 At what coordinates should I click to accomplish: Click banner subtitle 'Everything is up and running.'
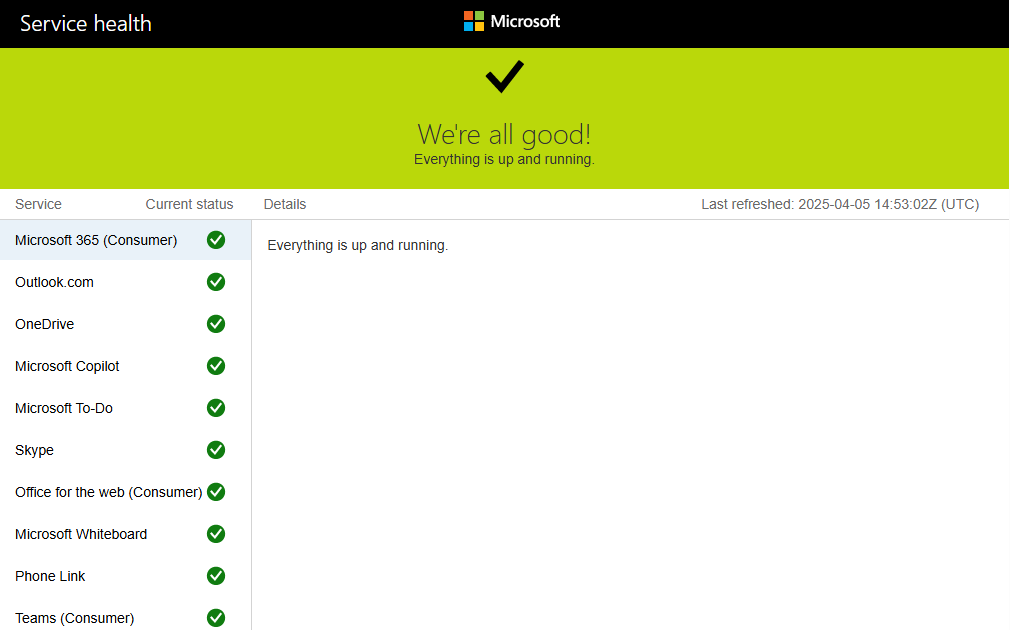point(504,159)
